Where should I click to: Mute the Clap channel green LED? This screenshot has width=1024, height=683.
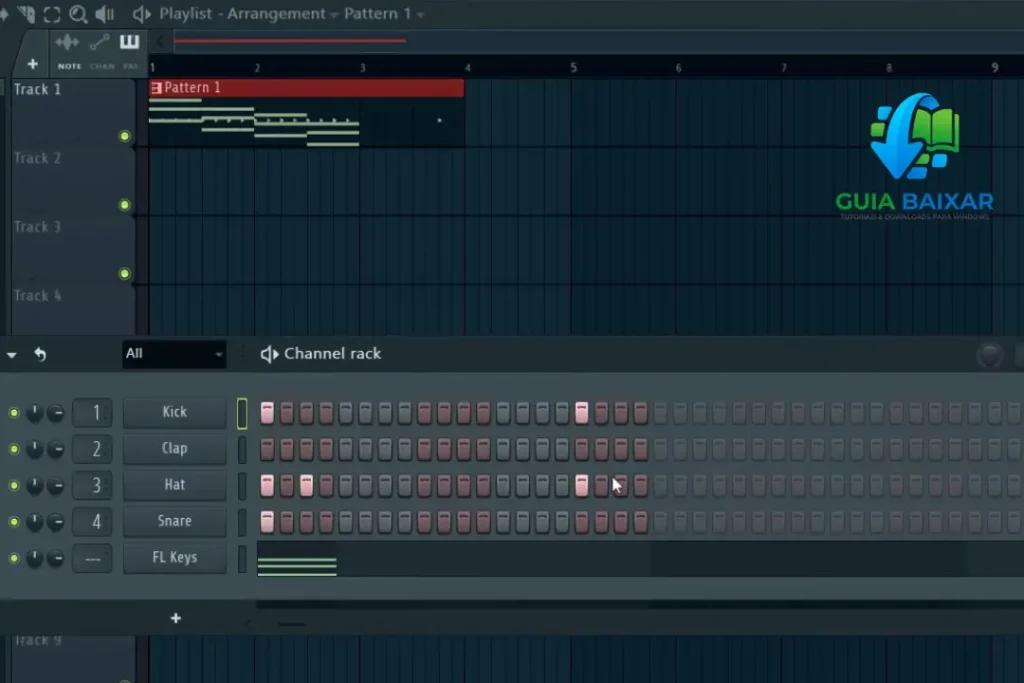14,449
